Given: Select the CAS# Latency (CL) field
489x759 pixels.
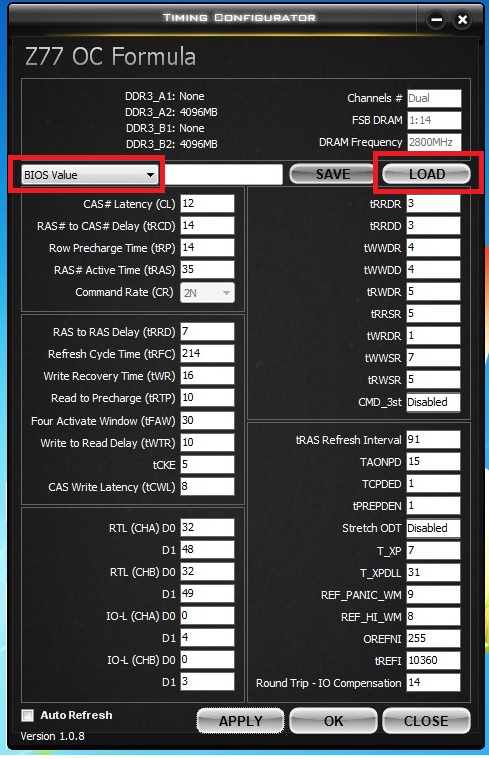Looking at the screenshot, I should click(x=207, y=203).
